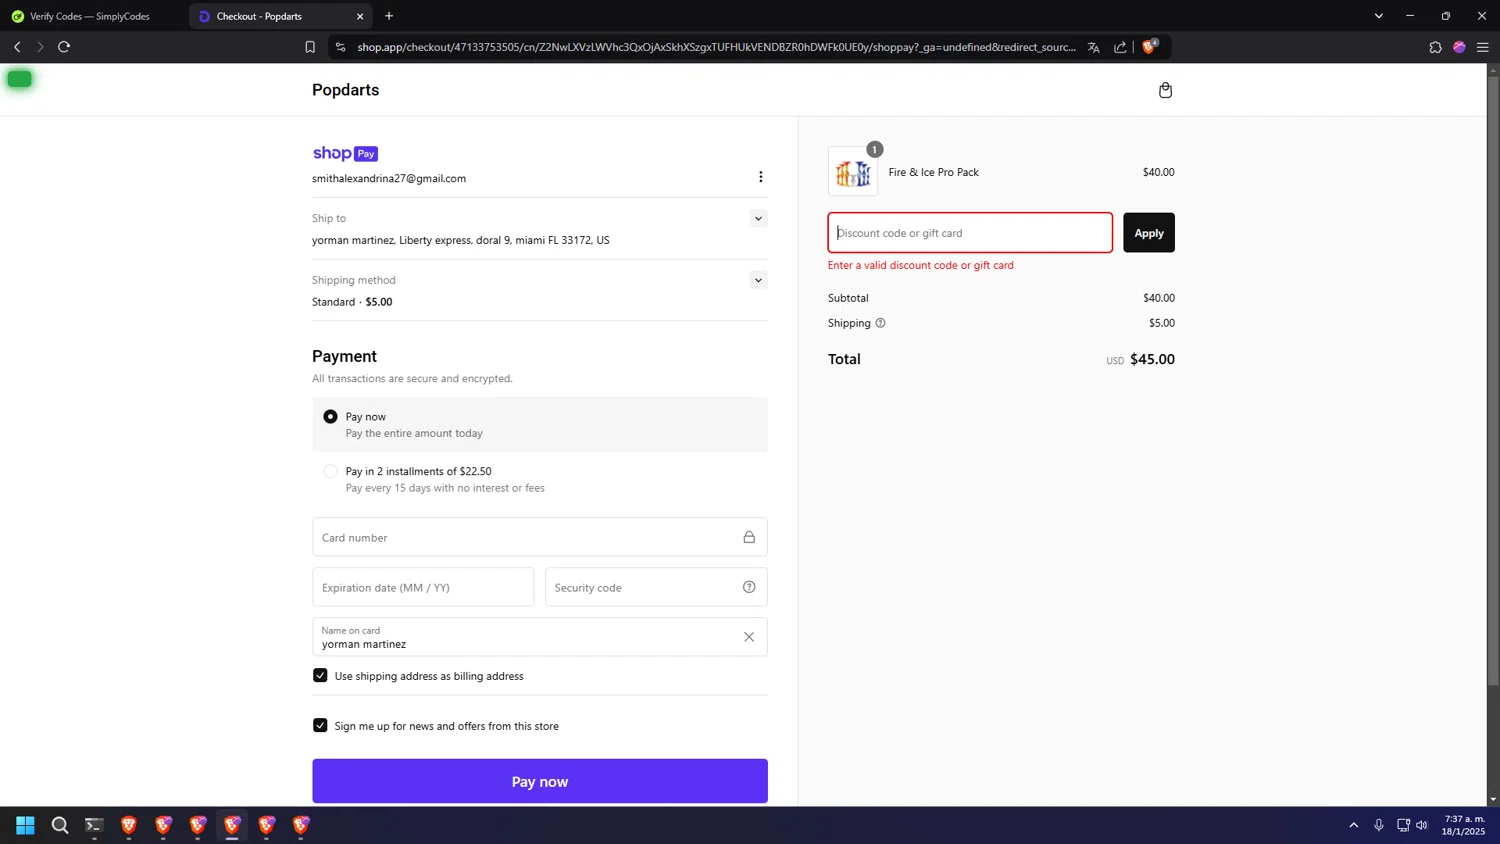Click the purple Pay now button

click(540, 781)
